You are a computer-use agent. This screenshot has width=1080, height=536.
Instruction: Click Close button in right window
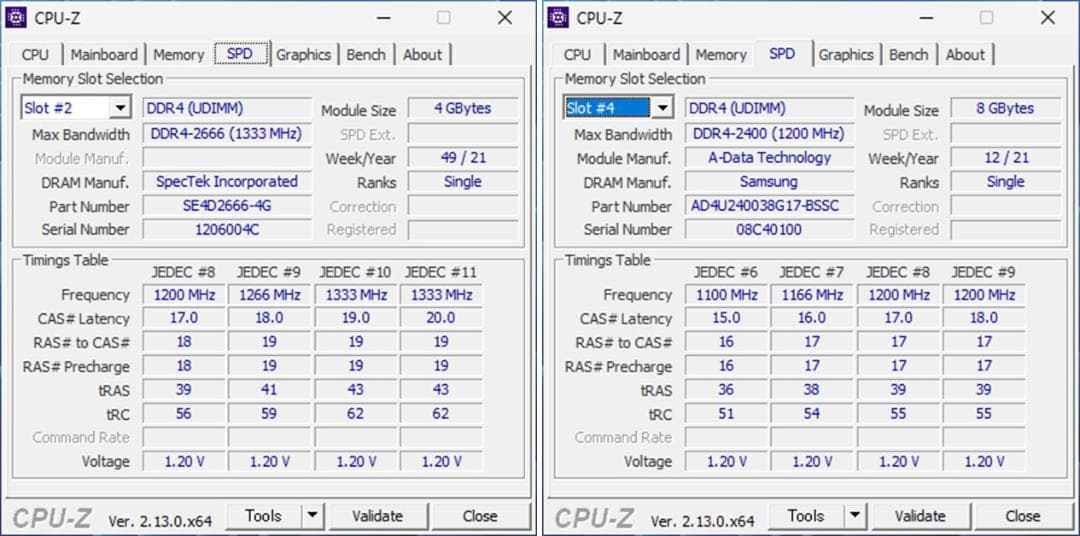(1023, 515)
